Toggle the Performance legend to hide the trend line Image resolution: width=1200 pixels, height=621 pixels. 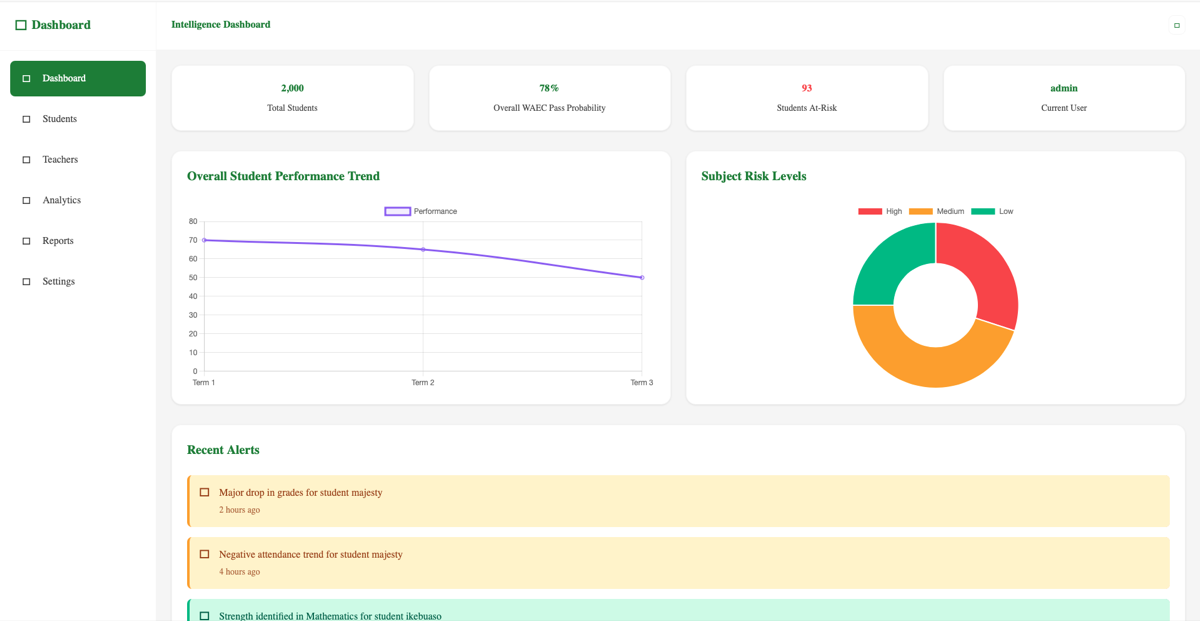coord(420,211)
